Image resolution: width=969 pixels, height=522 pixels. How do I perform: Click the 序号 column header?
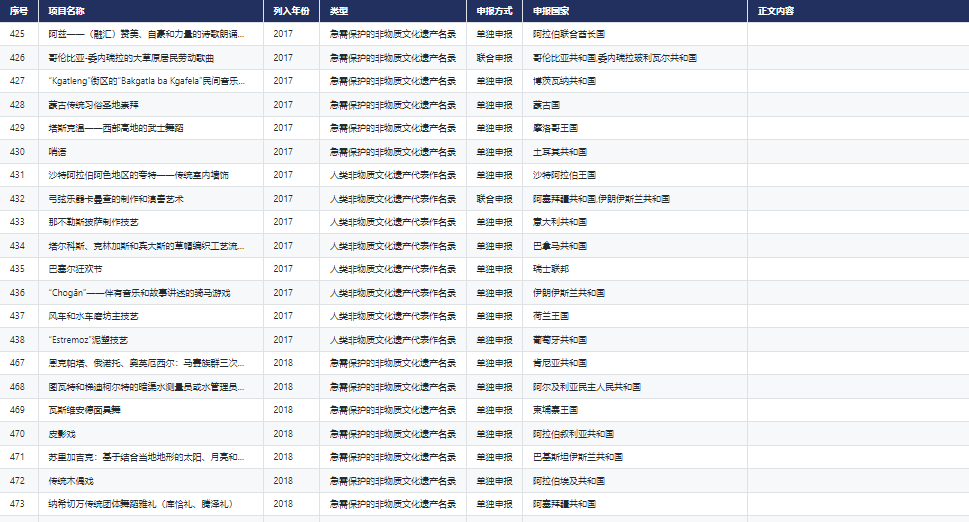19,11
